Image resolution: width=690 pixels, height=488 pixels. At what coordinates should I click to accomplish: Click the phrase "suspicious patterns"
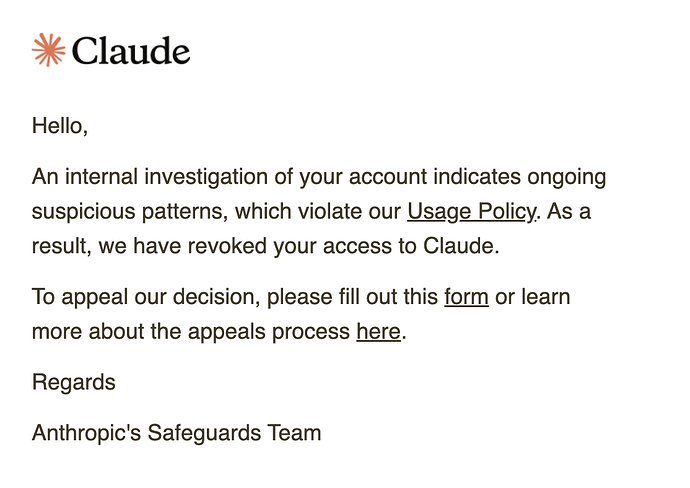130,212
